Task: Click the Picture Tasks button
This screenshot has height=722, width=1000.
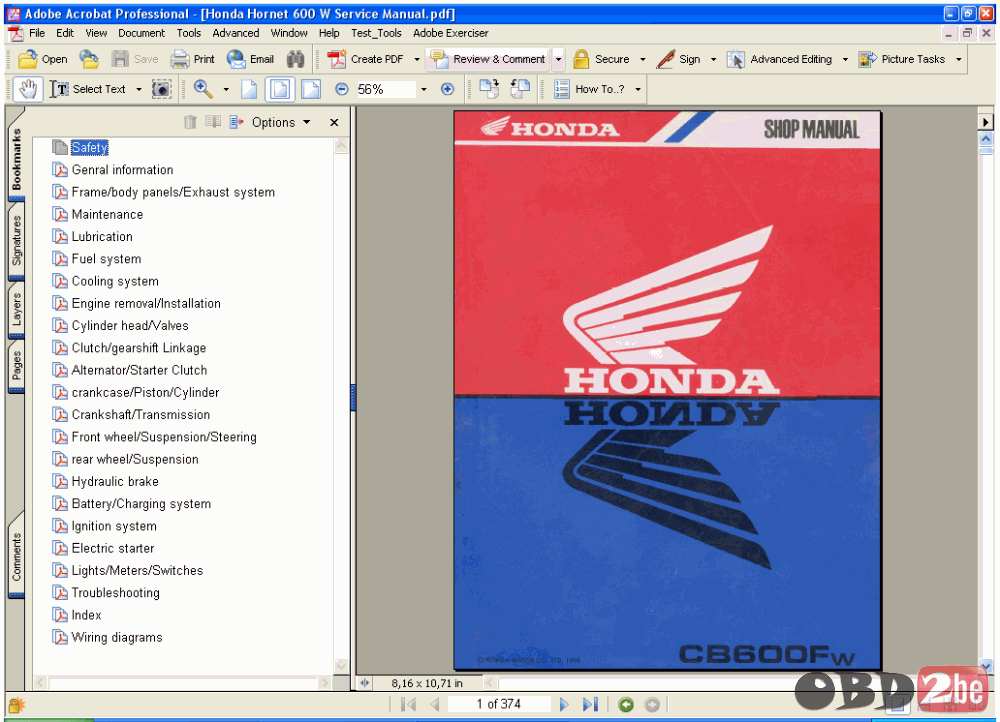Action: 902,59
